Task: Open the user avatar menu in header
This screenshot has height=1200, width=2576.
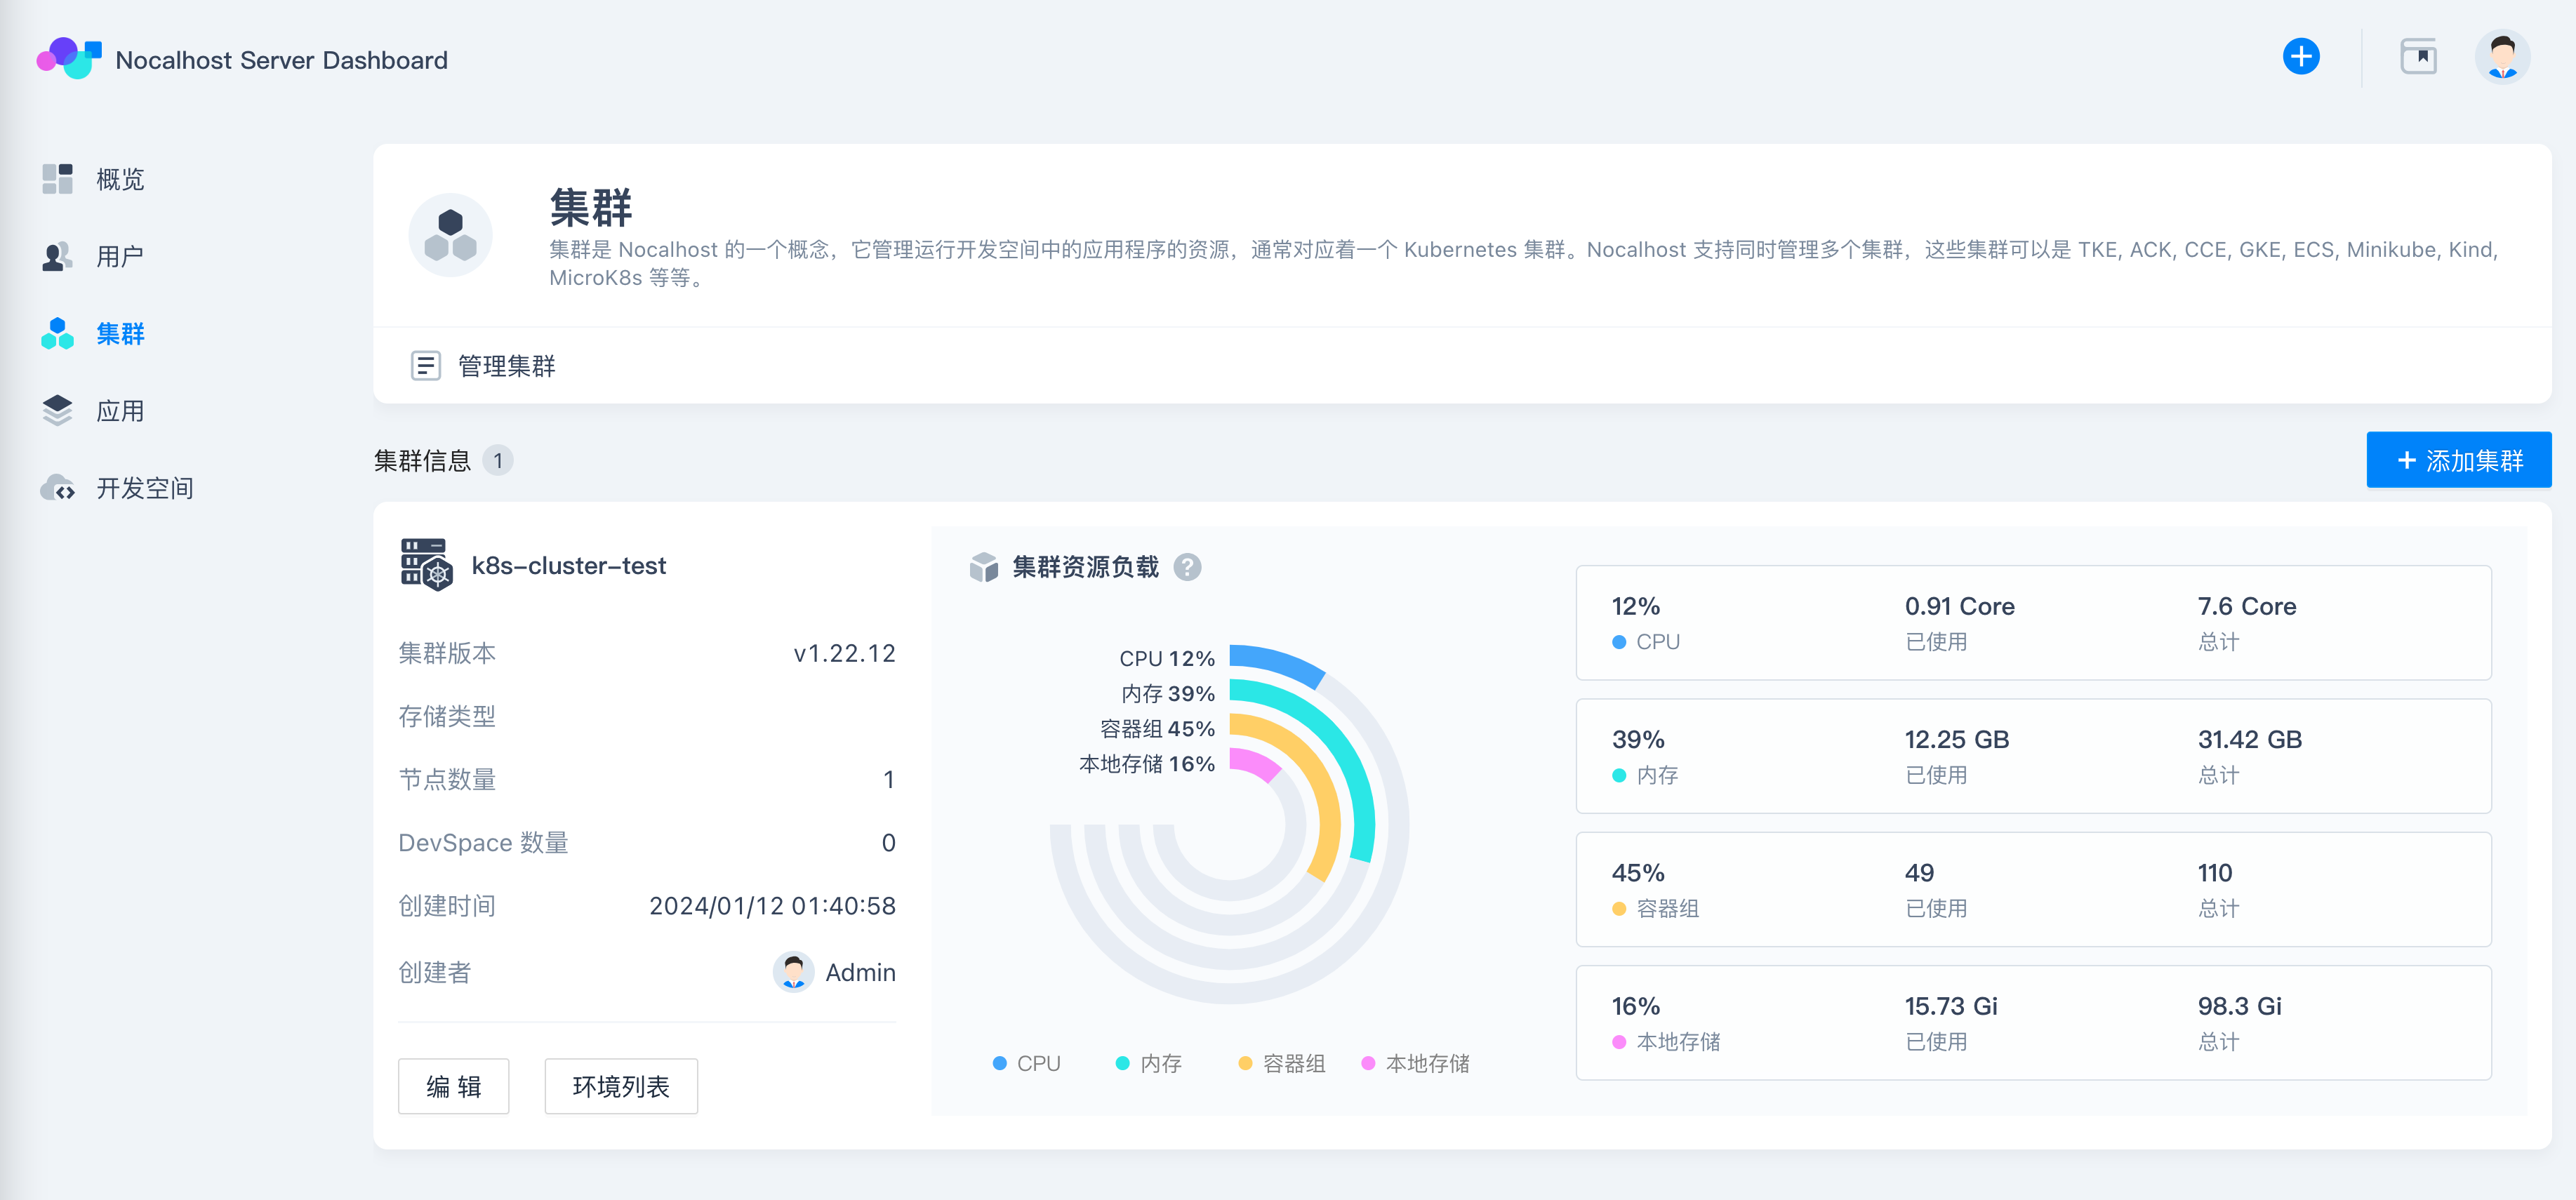Action: [2502, 57]
